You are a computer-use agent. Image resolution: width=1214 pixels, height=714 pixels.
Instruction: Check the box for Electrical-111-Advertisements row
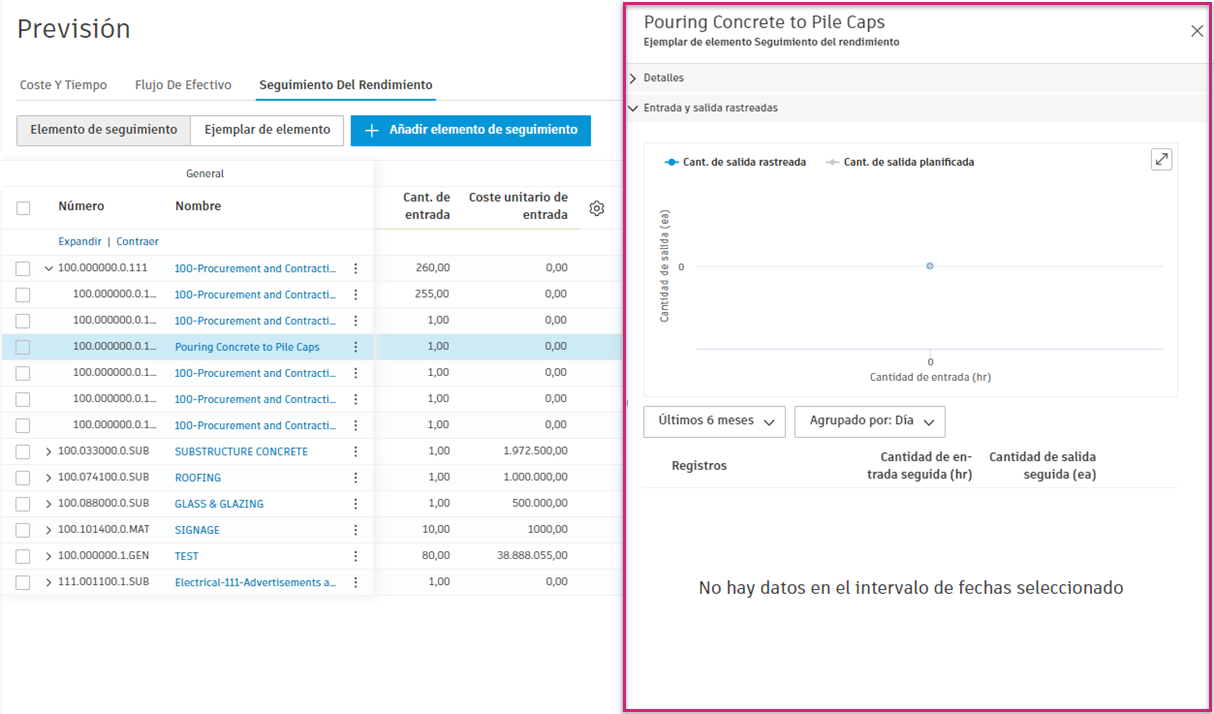point(23,581)
